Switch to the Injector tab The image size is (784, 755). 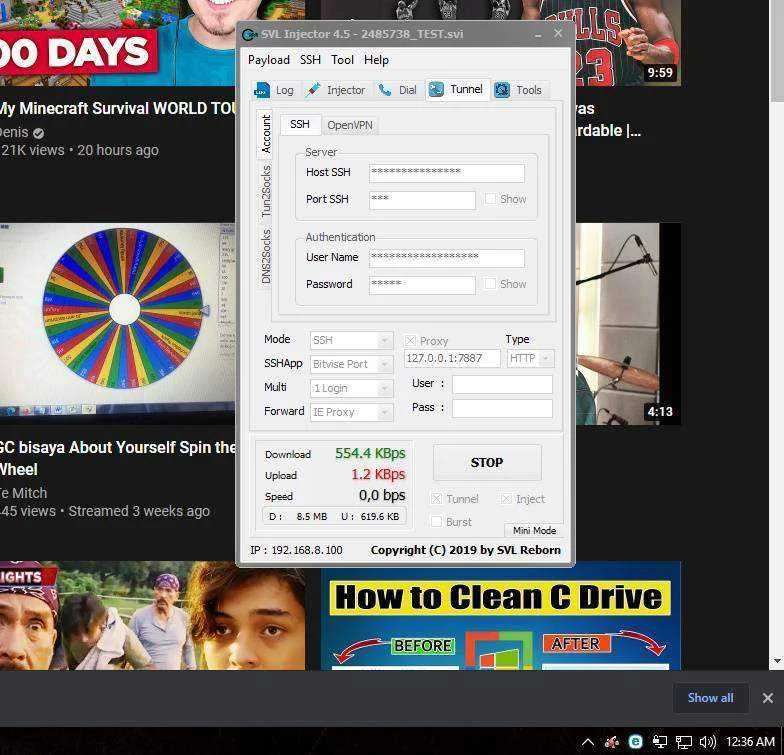point(336,90)
